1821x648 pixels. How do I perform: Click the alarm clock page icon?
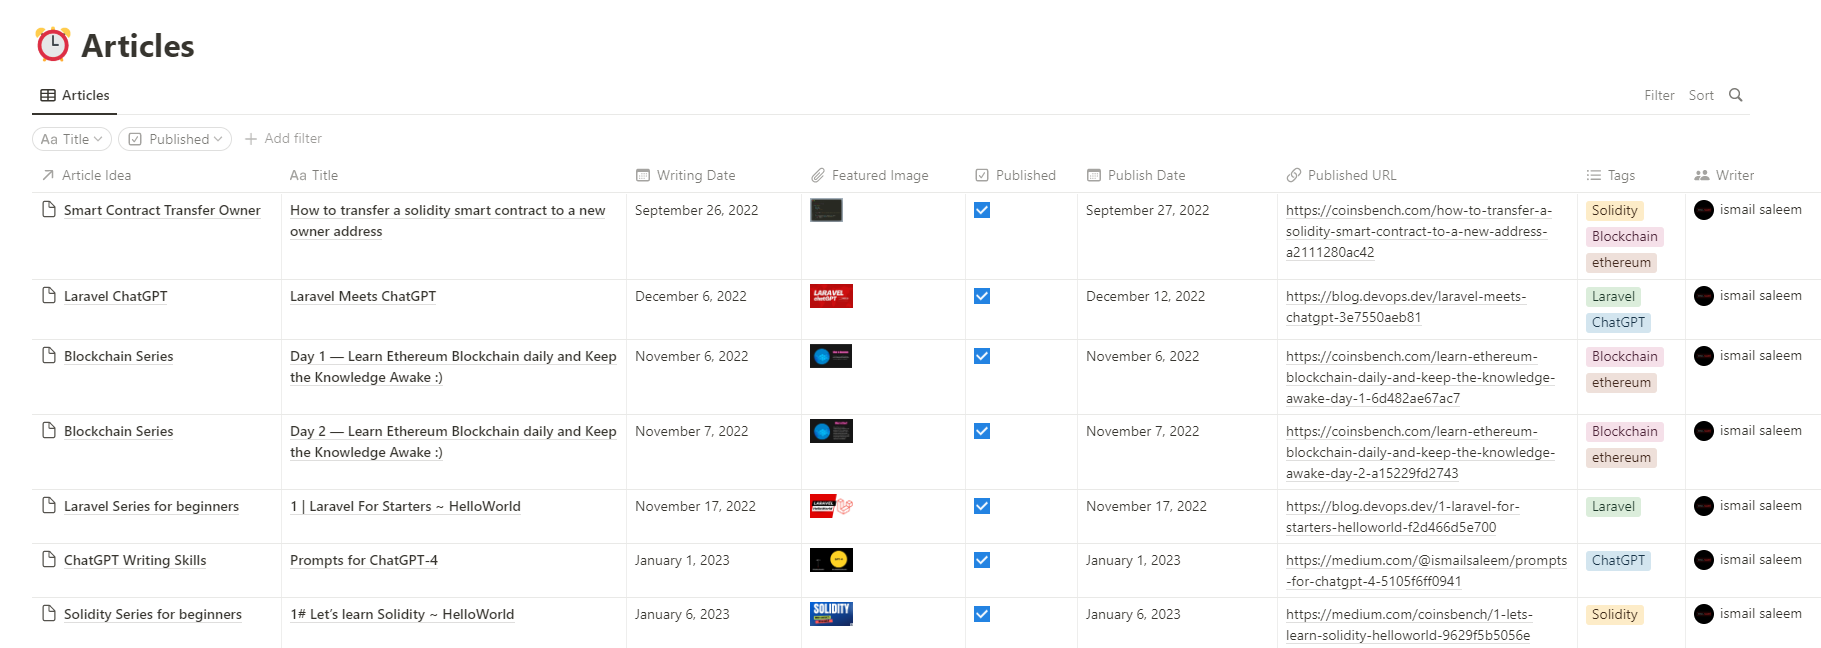[x=53, y=45]
